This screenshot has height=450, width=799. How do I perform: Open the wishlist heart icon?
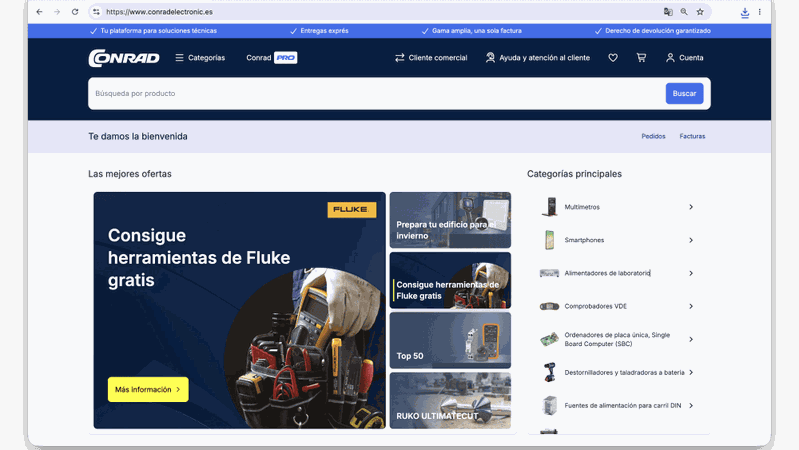coord(613,58)
